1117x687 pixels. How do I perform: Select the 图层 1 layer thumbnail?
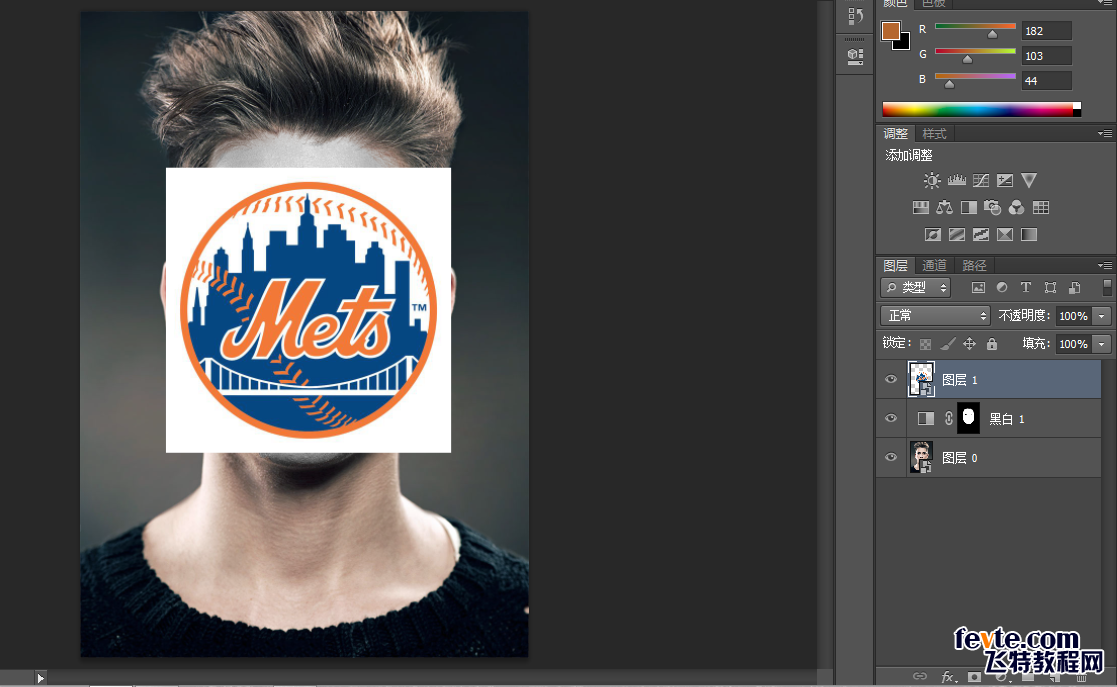(921, 379)
